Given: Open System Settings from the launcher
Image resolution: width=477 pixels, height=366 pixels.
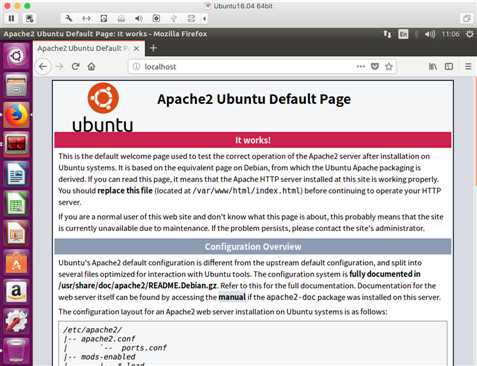Looking at the screenshot, I should [16, 321].
